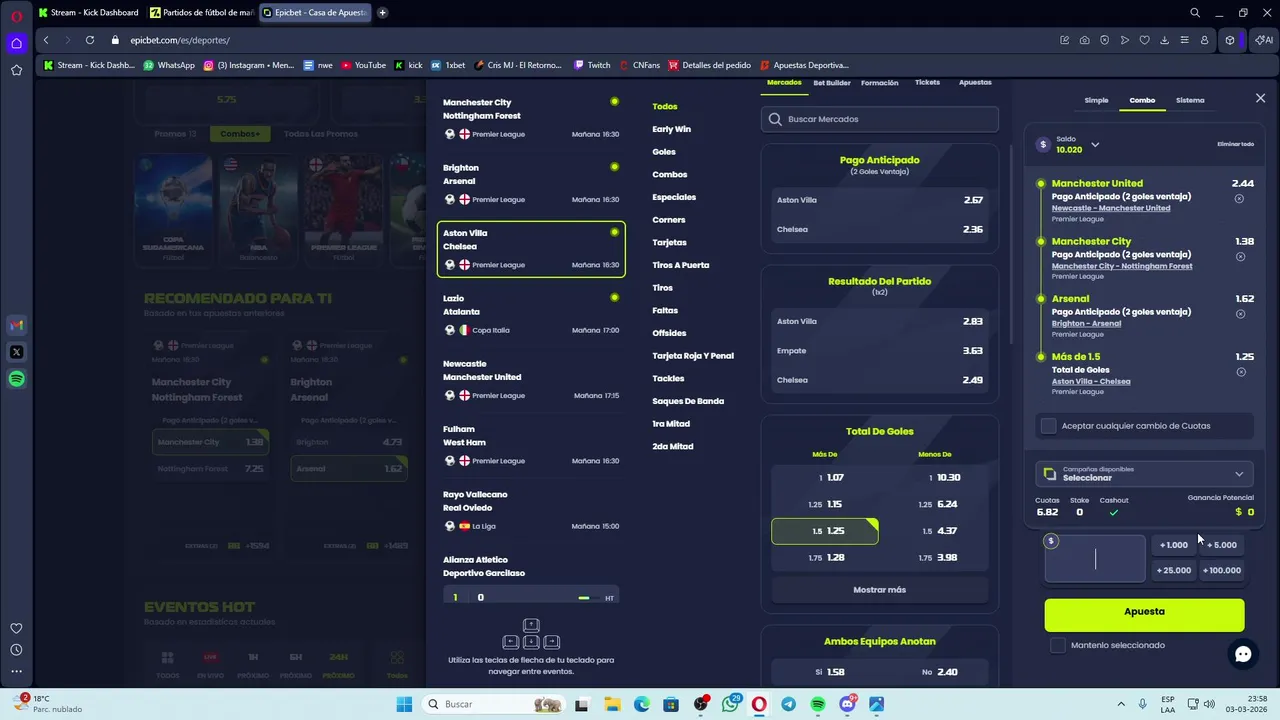Screen dimensions: 1280x720
Task: Add +100.000 to stake
Action: 1222,570
